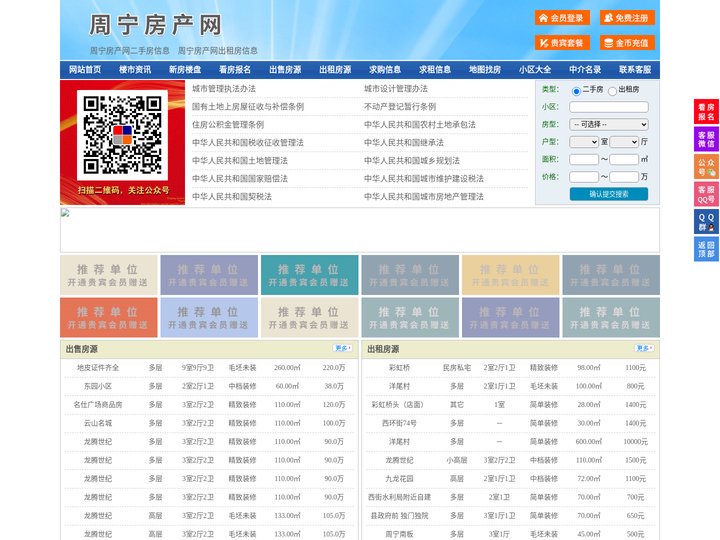Open the 西街水利局附近自建 rental listing
This screenshot has height=540, width=720.
(399, 497)
